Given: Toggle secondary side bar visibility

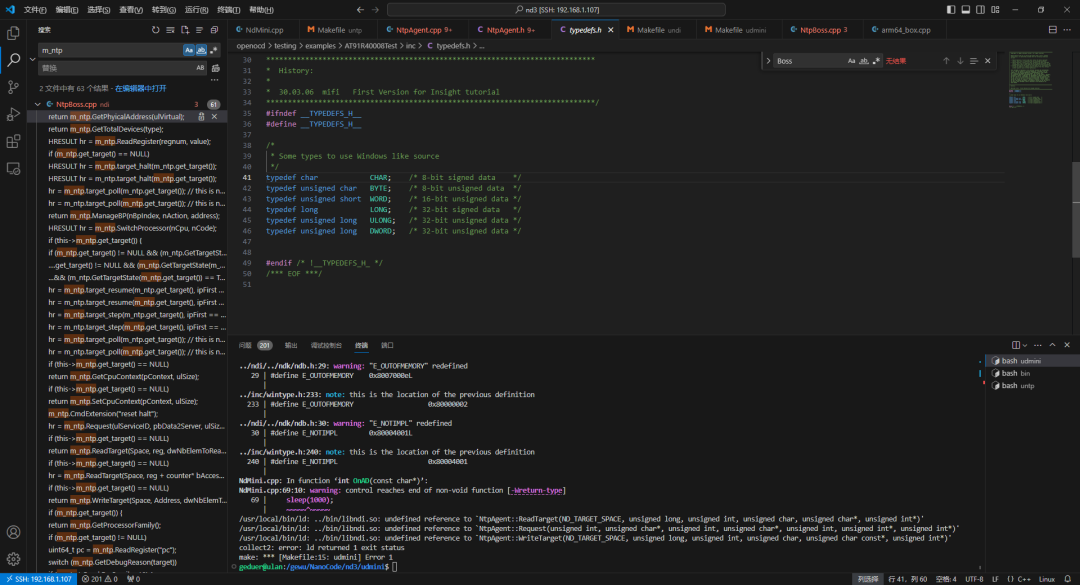Looking at the screenshot, I should coord(980,10).
